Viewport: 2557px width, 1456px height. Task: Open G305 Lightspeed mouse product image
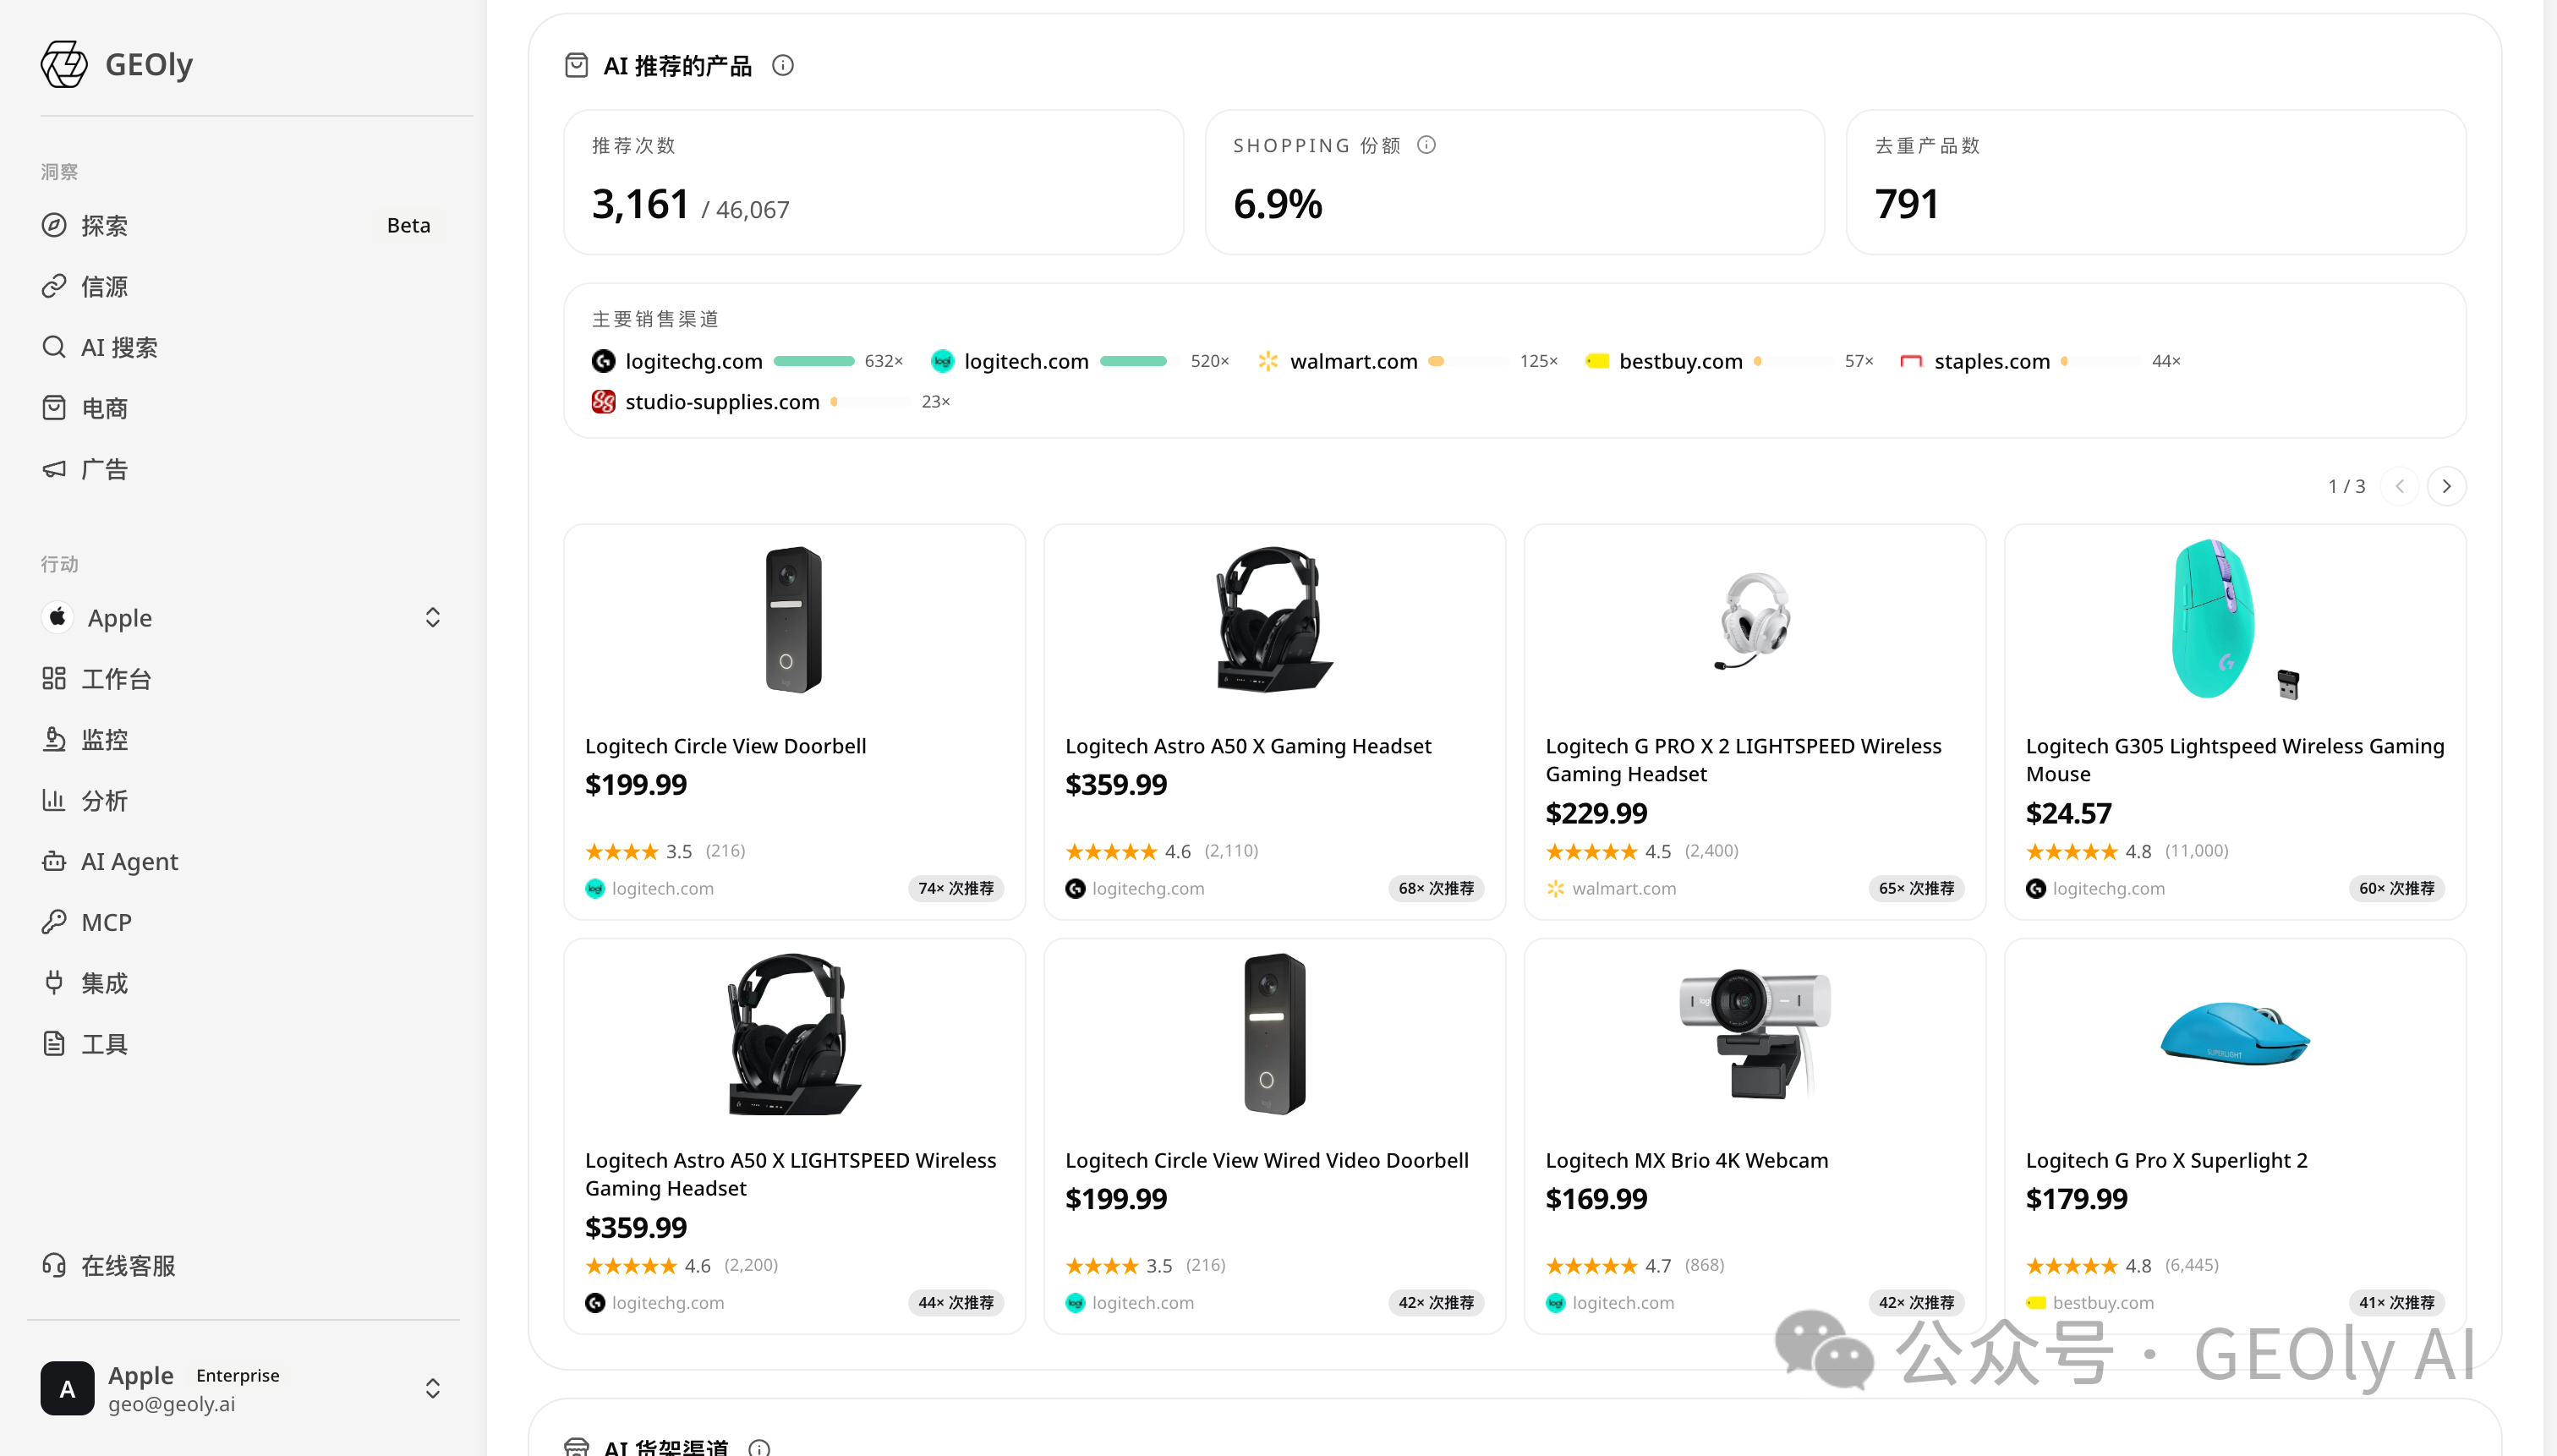(x=2235, y=619)
